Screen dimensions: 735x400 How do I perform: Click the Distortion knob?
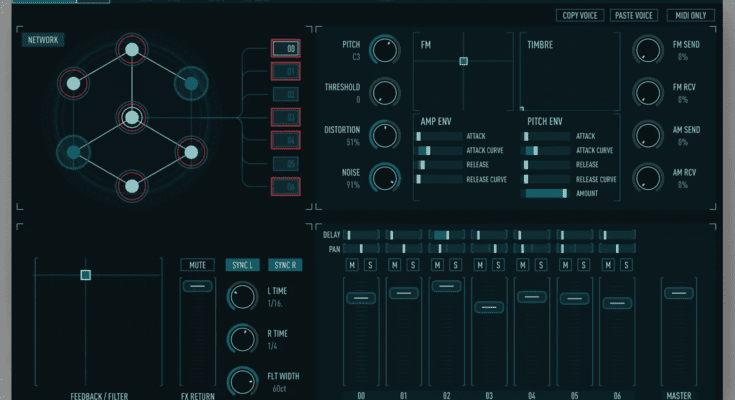coord(383,135)
